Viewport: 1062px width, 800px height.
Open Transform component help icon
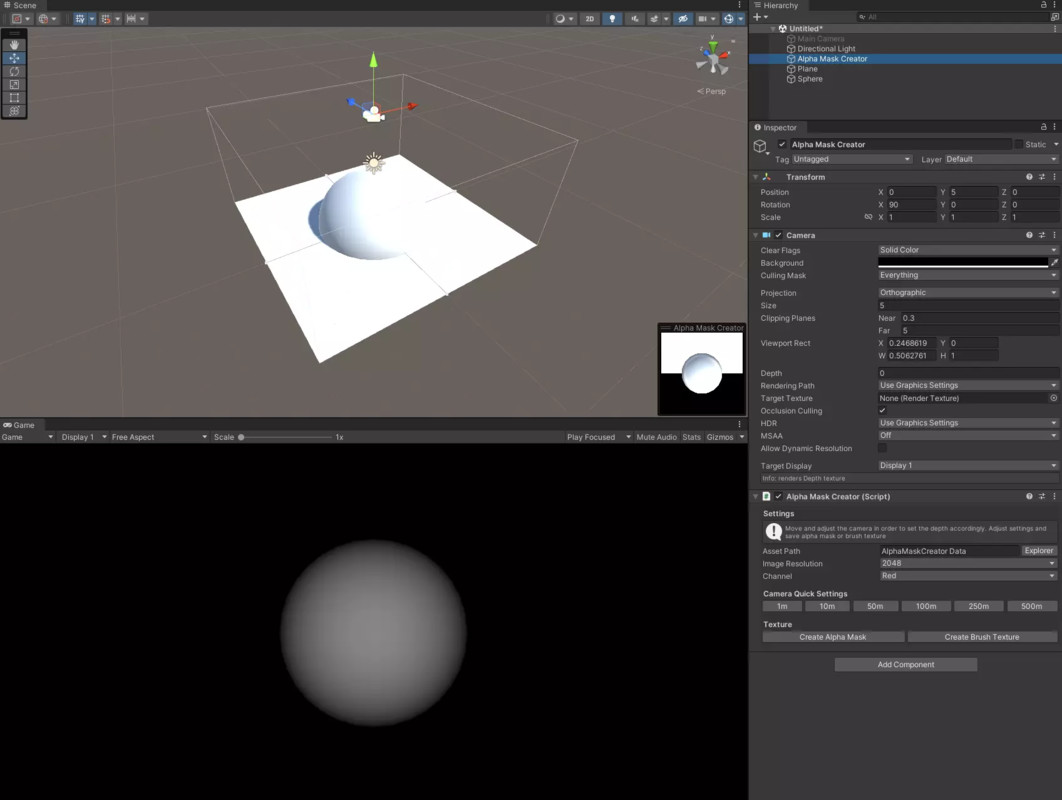[x=1029, y=177]
